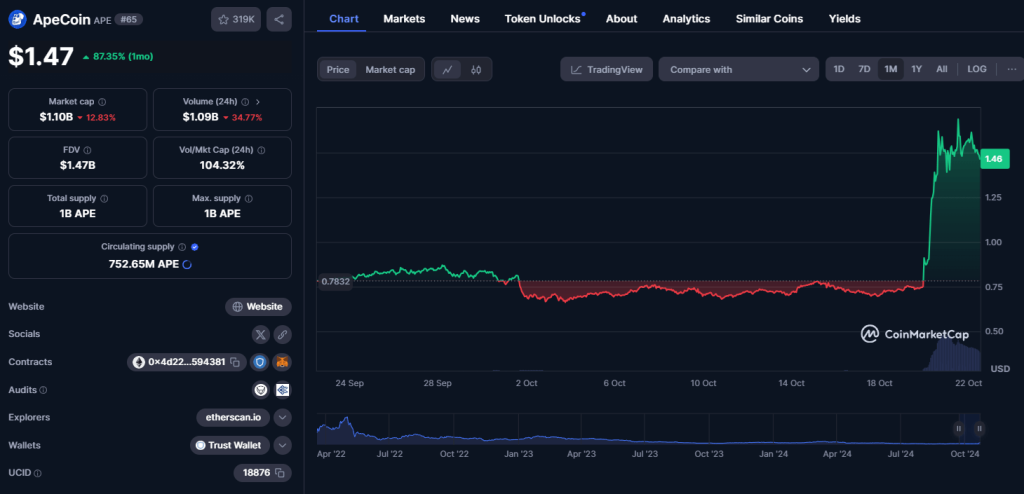Open chart more options ellipsis menu

1012,69
